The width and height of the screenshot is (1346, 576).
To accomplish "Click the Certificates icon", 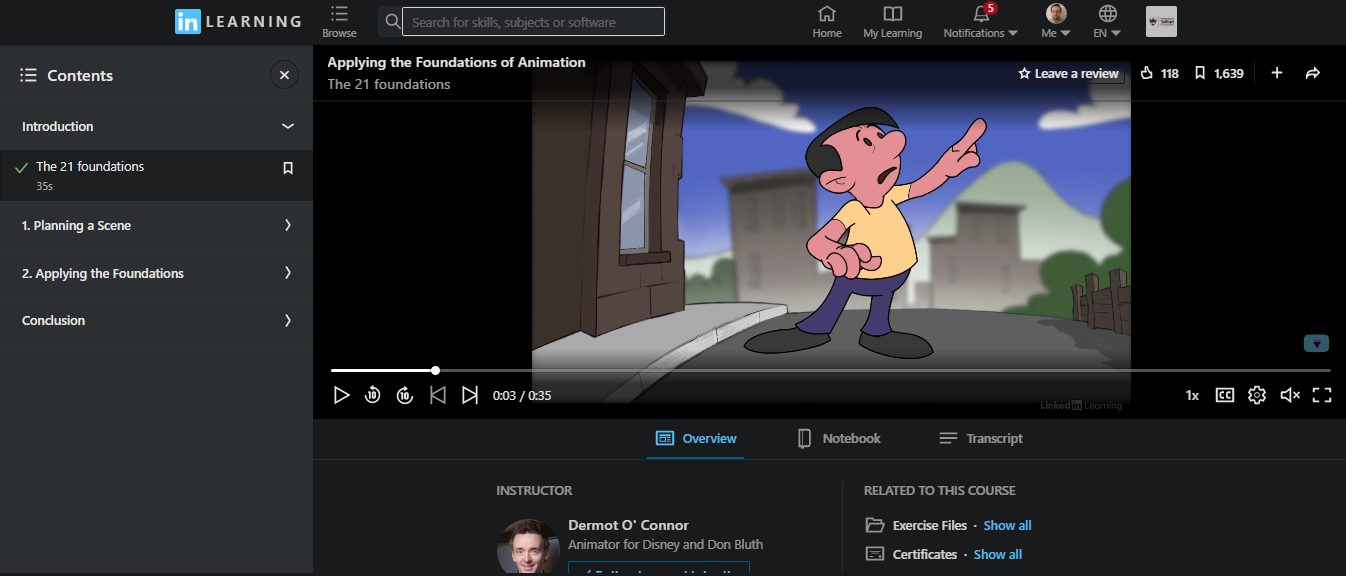I will [x=875, y=554].
